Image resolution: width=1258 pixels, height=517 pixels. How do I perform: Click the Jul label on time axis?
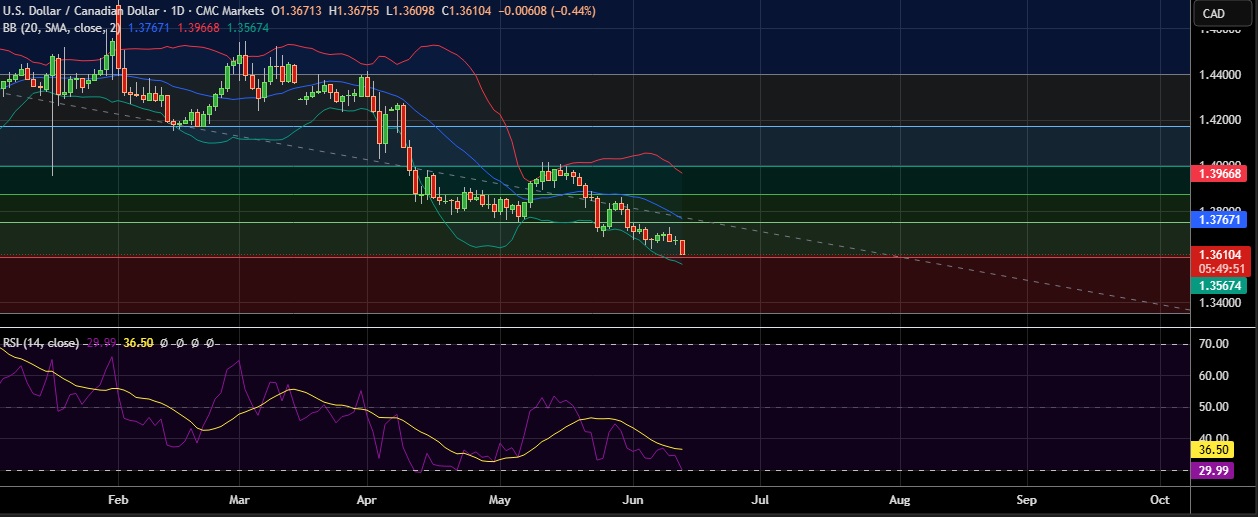point(761,498)
